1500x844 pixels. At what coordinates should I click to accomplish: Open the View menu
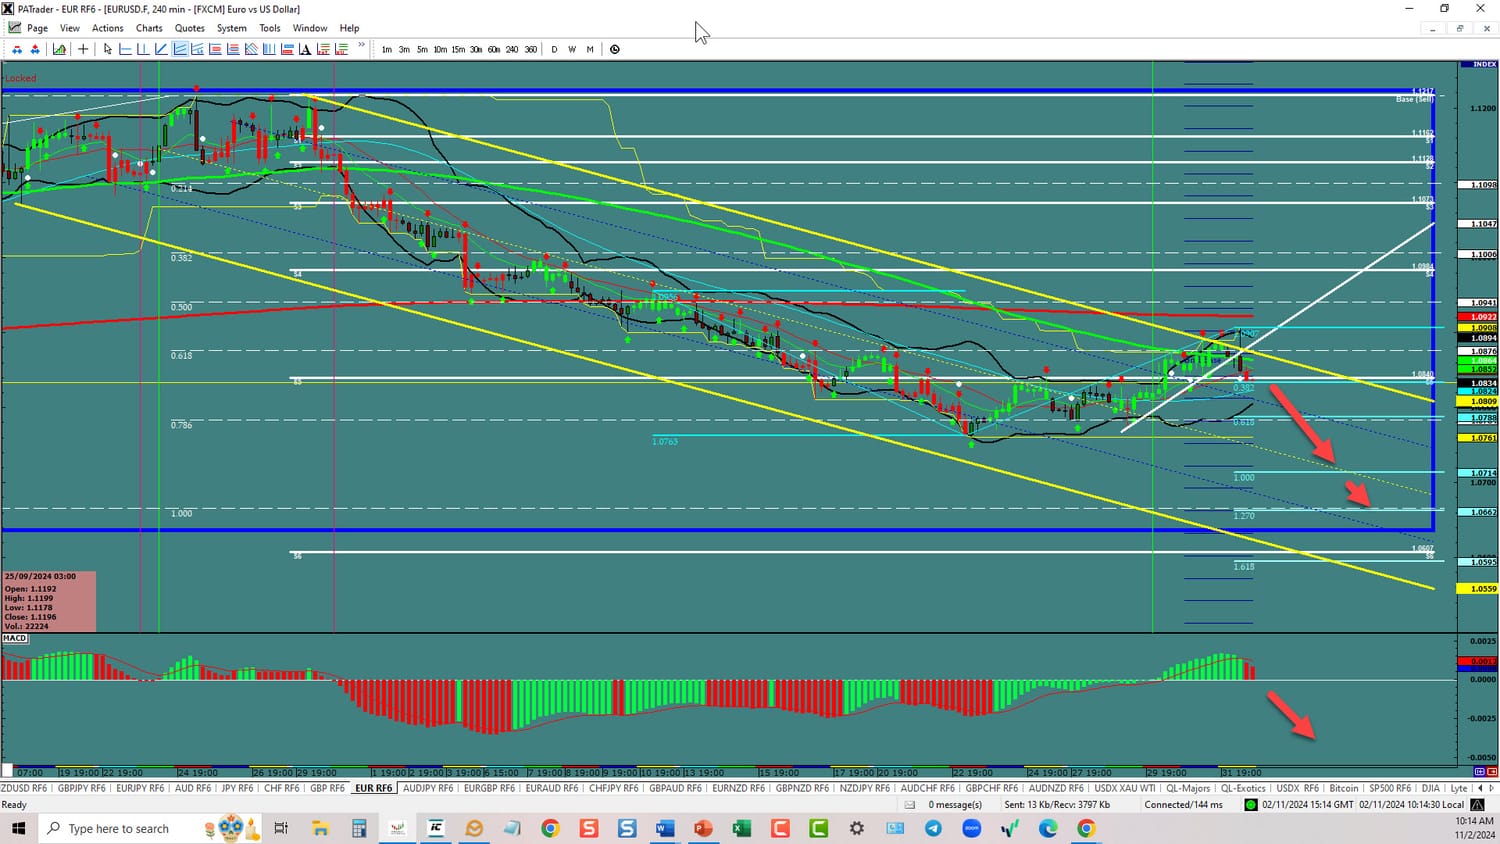pos(70,28)
